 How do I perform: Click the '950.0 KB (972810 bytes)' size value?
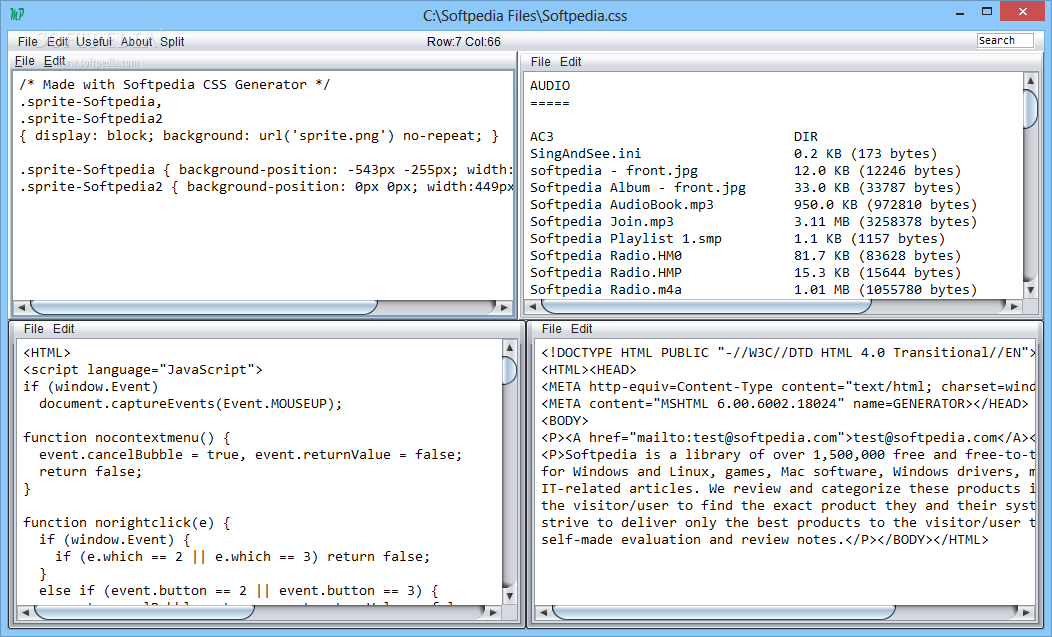[886, 205]
